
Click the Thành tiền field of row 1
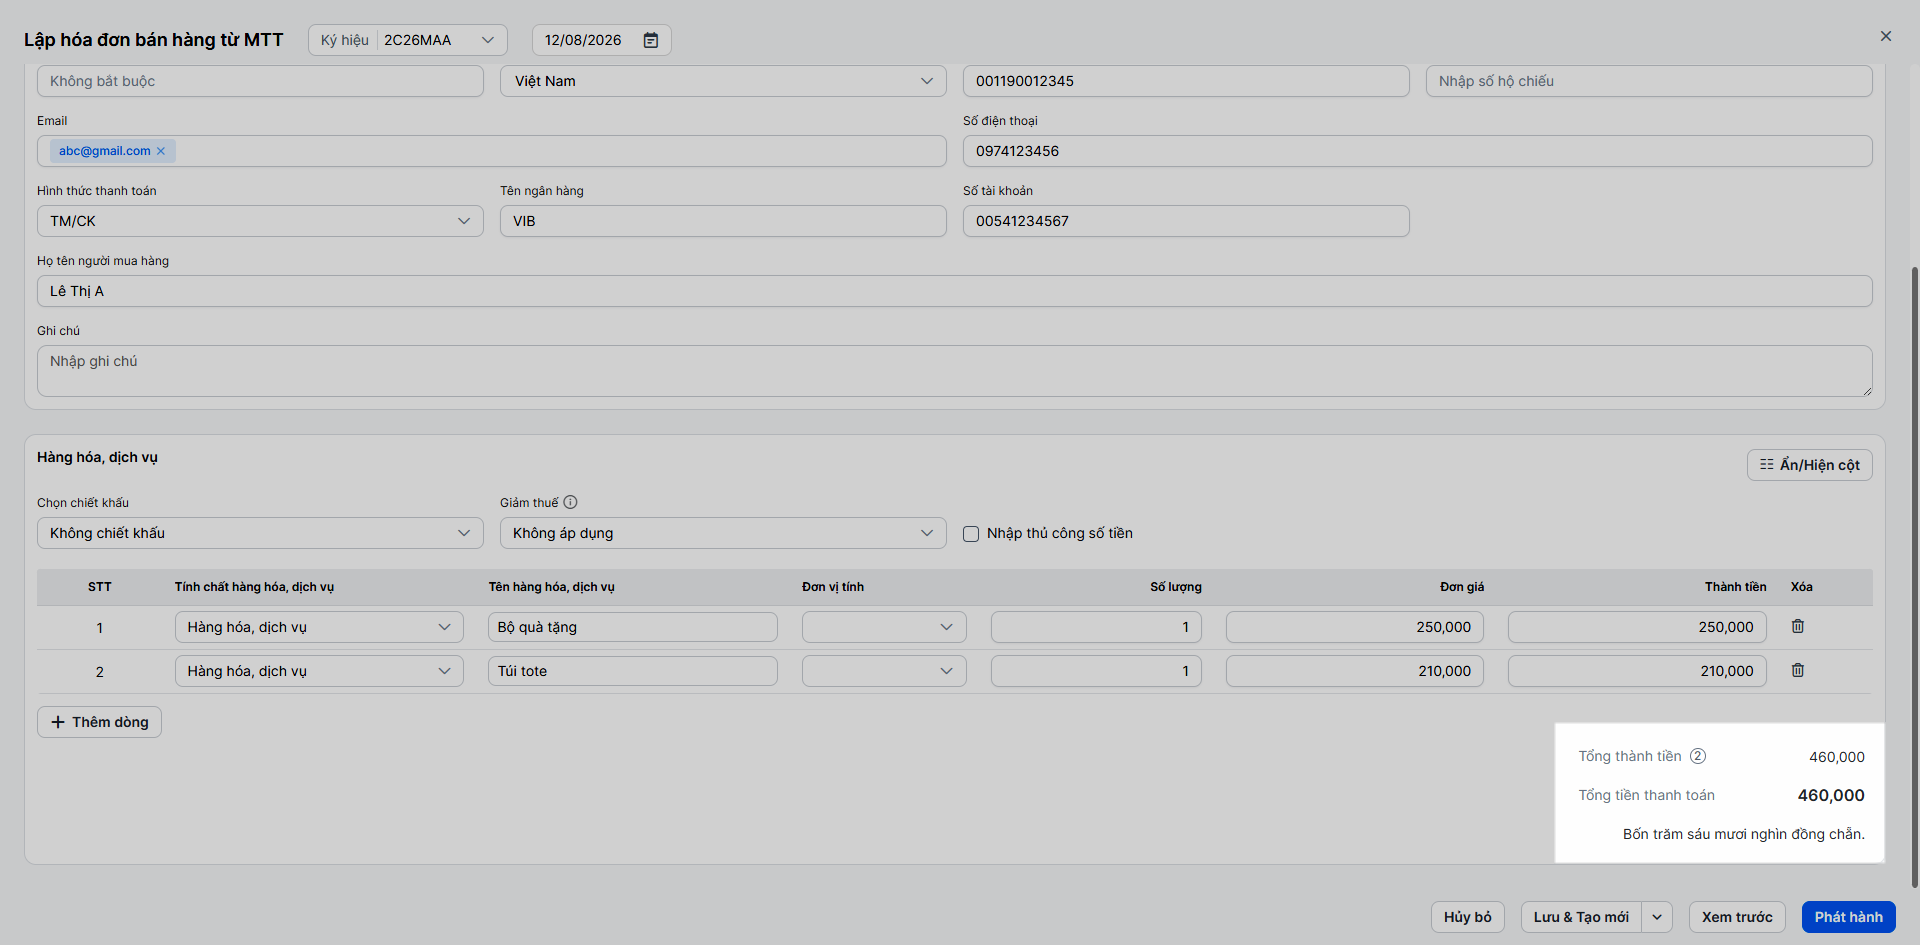1637,627
